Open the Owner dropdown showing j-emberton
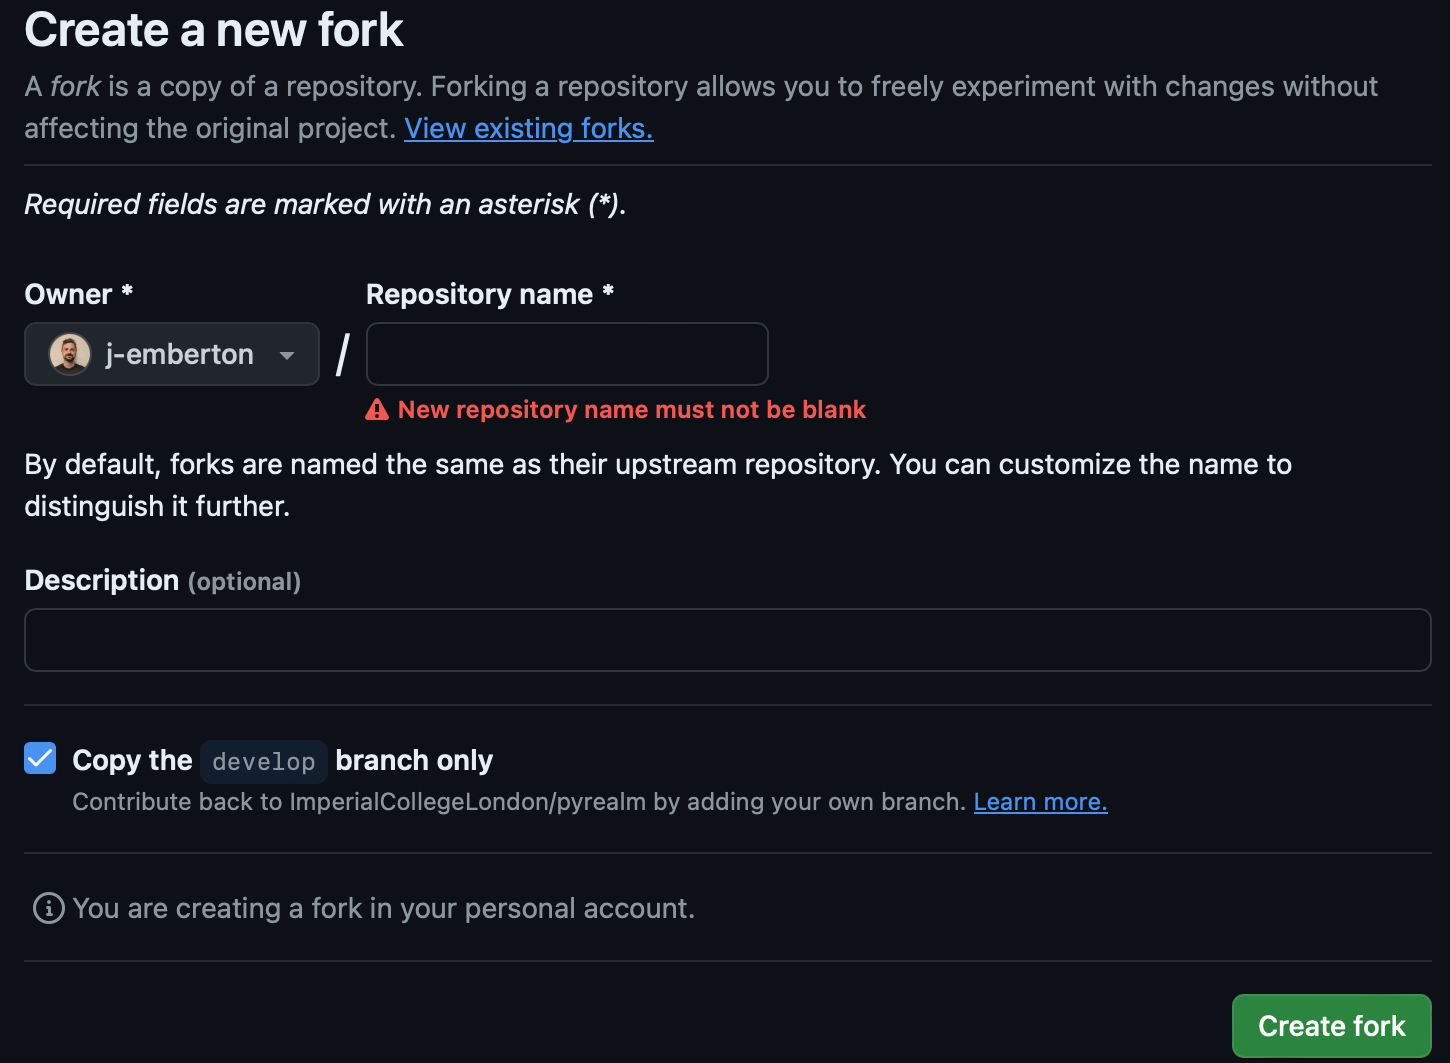This screenshot has height=1063, width=1450. (172, 354)
